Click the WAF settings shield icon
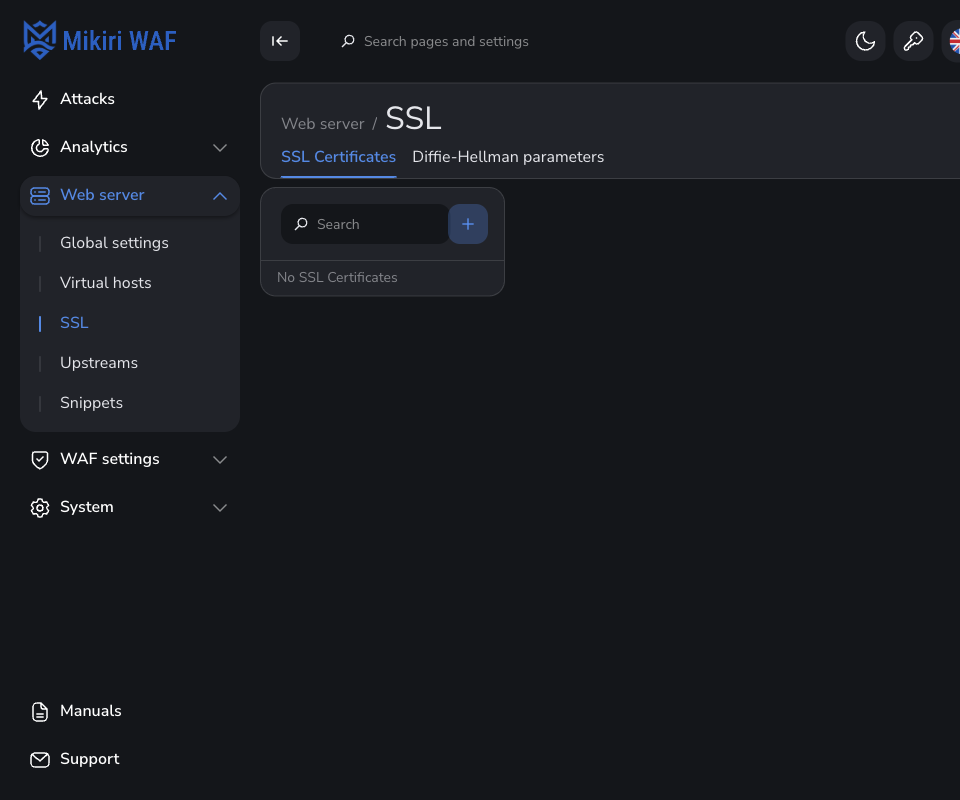This screenshot has height=800, width=960. (40, 460)
